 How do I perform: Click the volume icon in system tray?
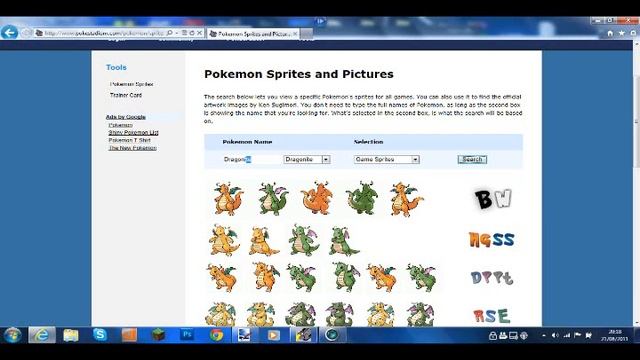pyautogui.click(x=555, y=336)
